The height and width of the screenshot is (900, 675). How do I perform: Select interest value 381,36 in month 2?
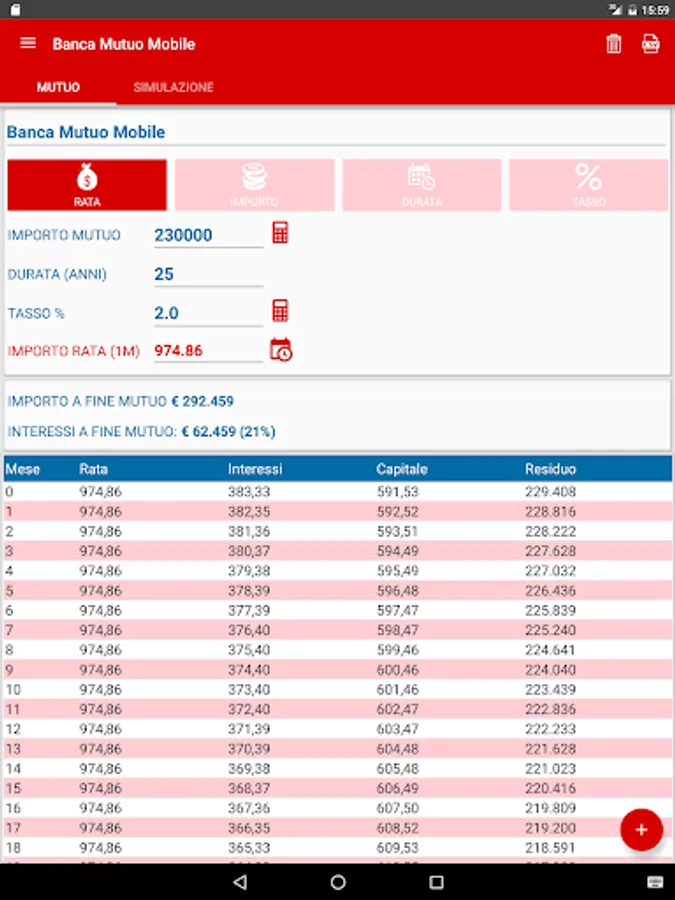click(249, 532)
